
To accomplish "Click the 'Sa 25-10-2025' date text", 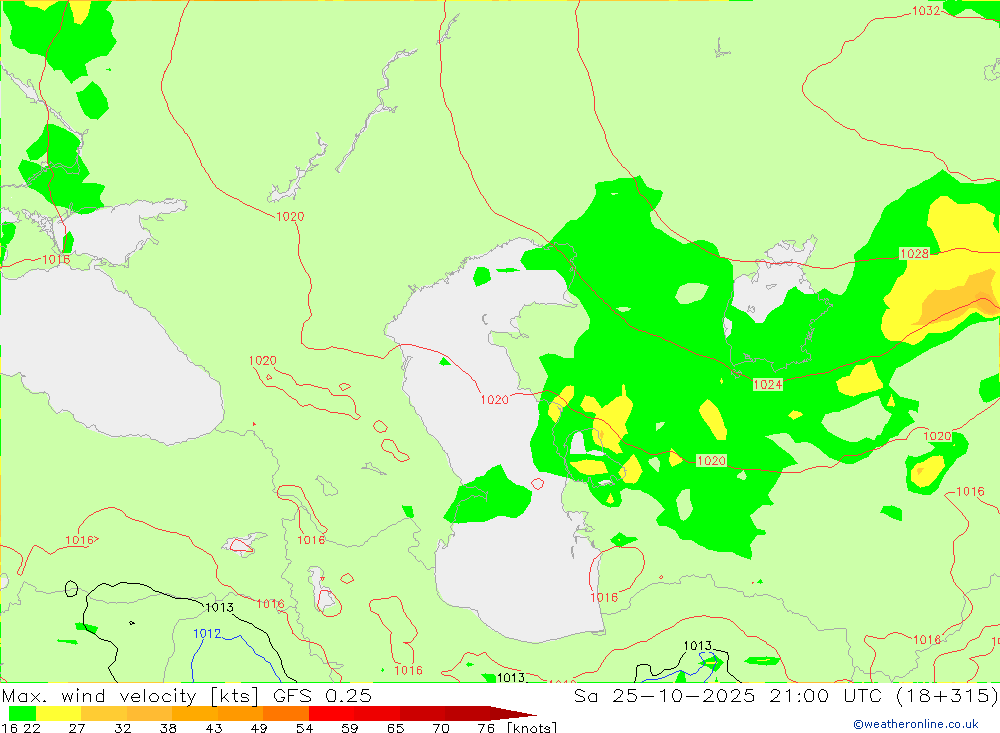I will 665,695.
